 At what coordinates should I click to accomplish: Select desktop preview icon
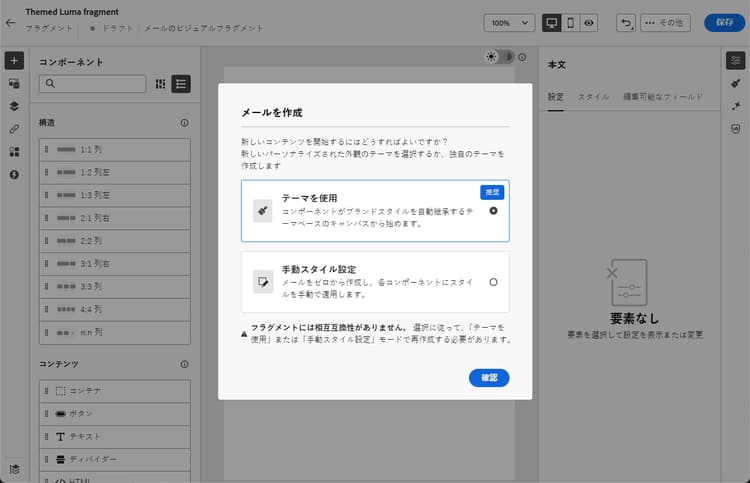coord(551,23)
